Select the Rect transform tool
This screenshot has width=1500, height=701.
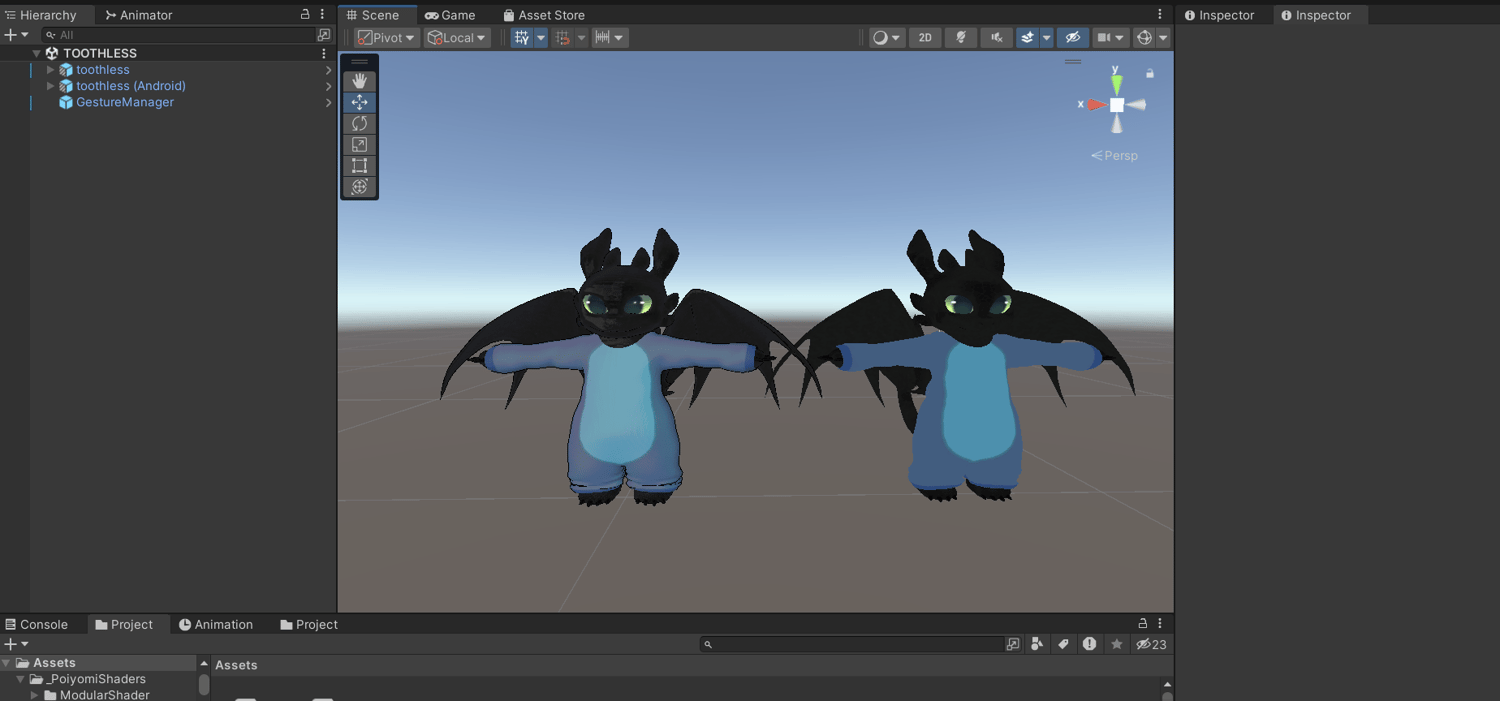(359, 165)
